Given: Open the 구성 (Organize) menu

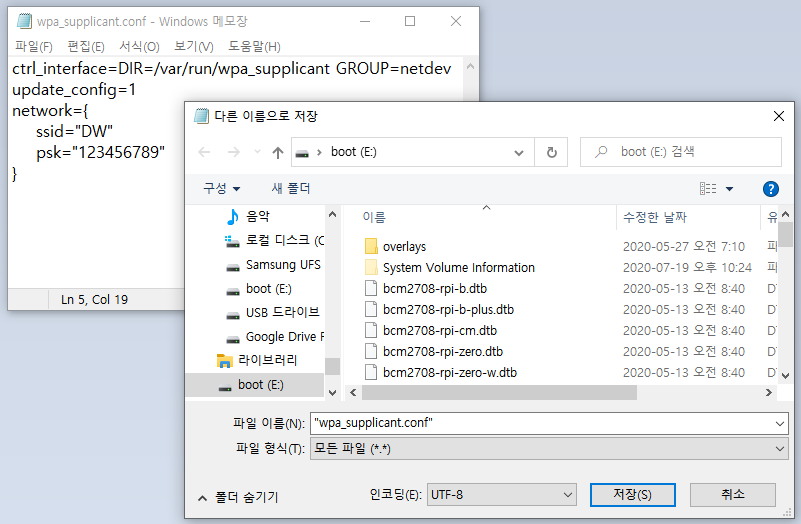Looking at the screenshot, I should click(222, 188).
